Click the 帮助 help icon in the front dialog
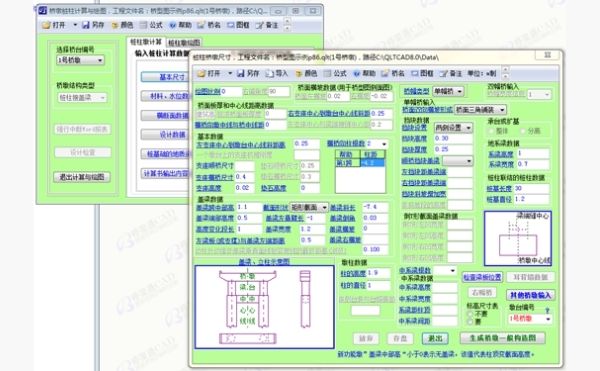Viewport: 600px width, 371px height. [x=364, y=73]
